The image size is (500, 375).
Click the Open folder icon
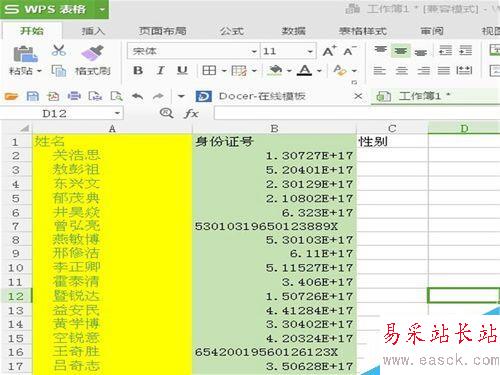(x=11, y=97)
